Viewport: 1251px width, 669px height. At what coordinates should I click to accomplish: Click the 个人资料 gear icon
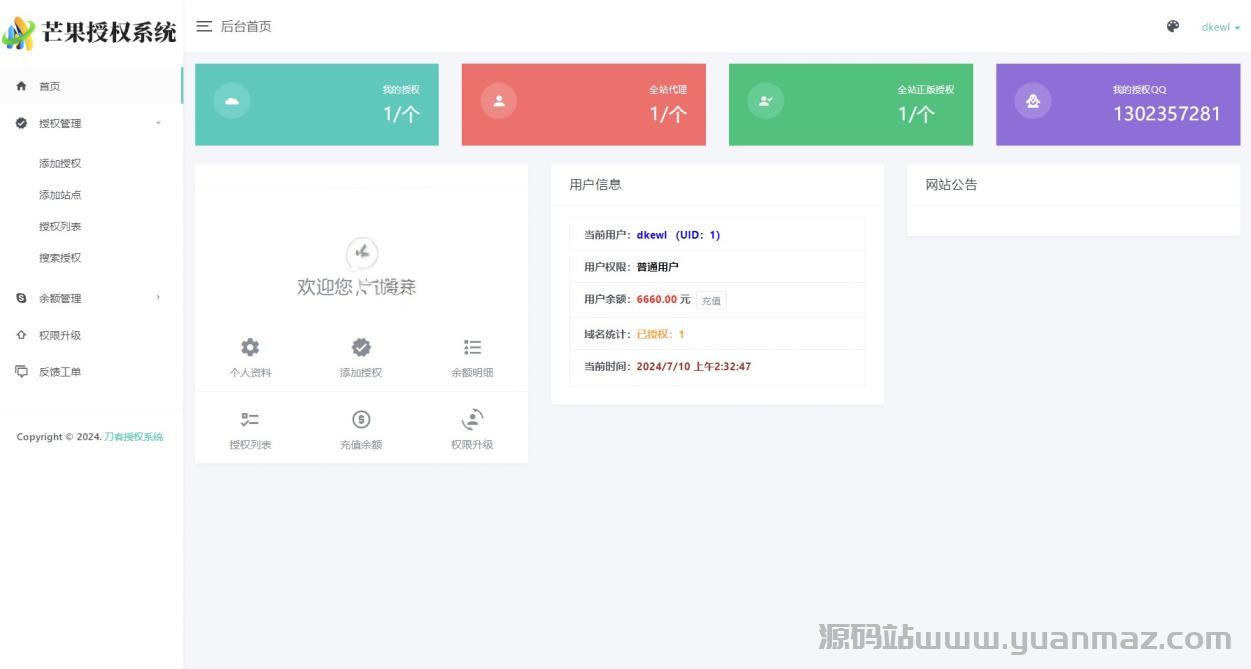pos(250,347)
